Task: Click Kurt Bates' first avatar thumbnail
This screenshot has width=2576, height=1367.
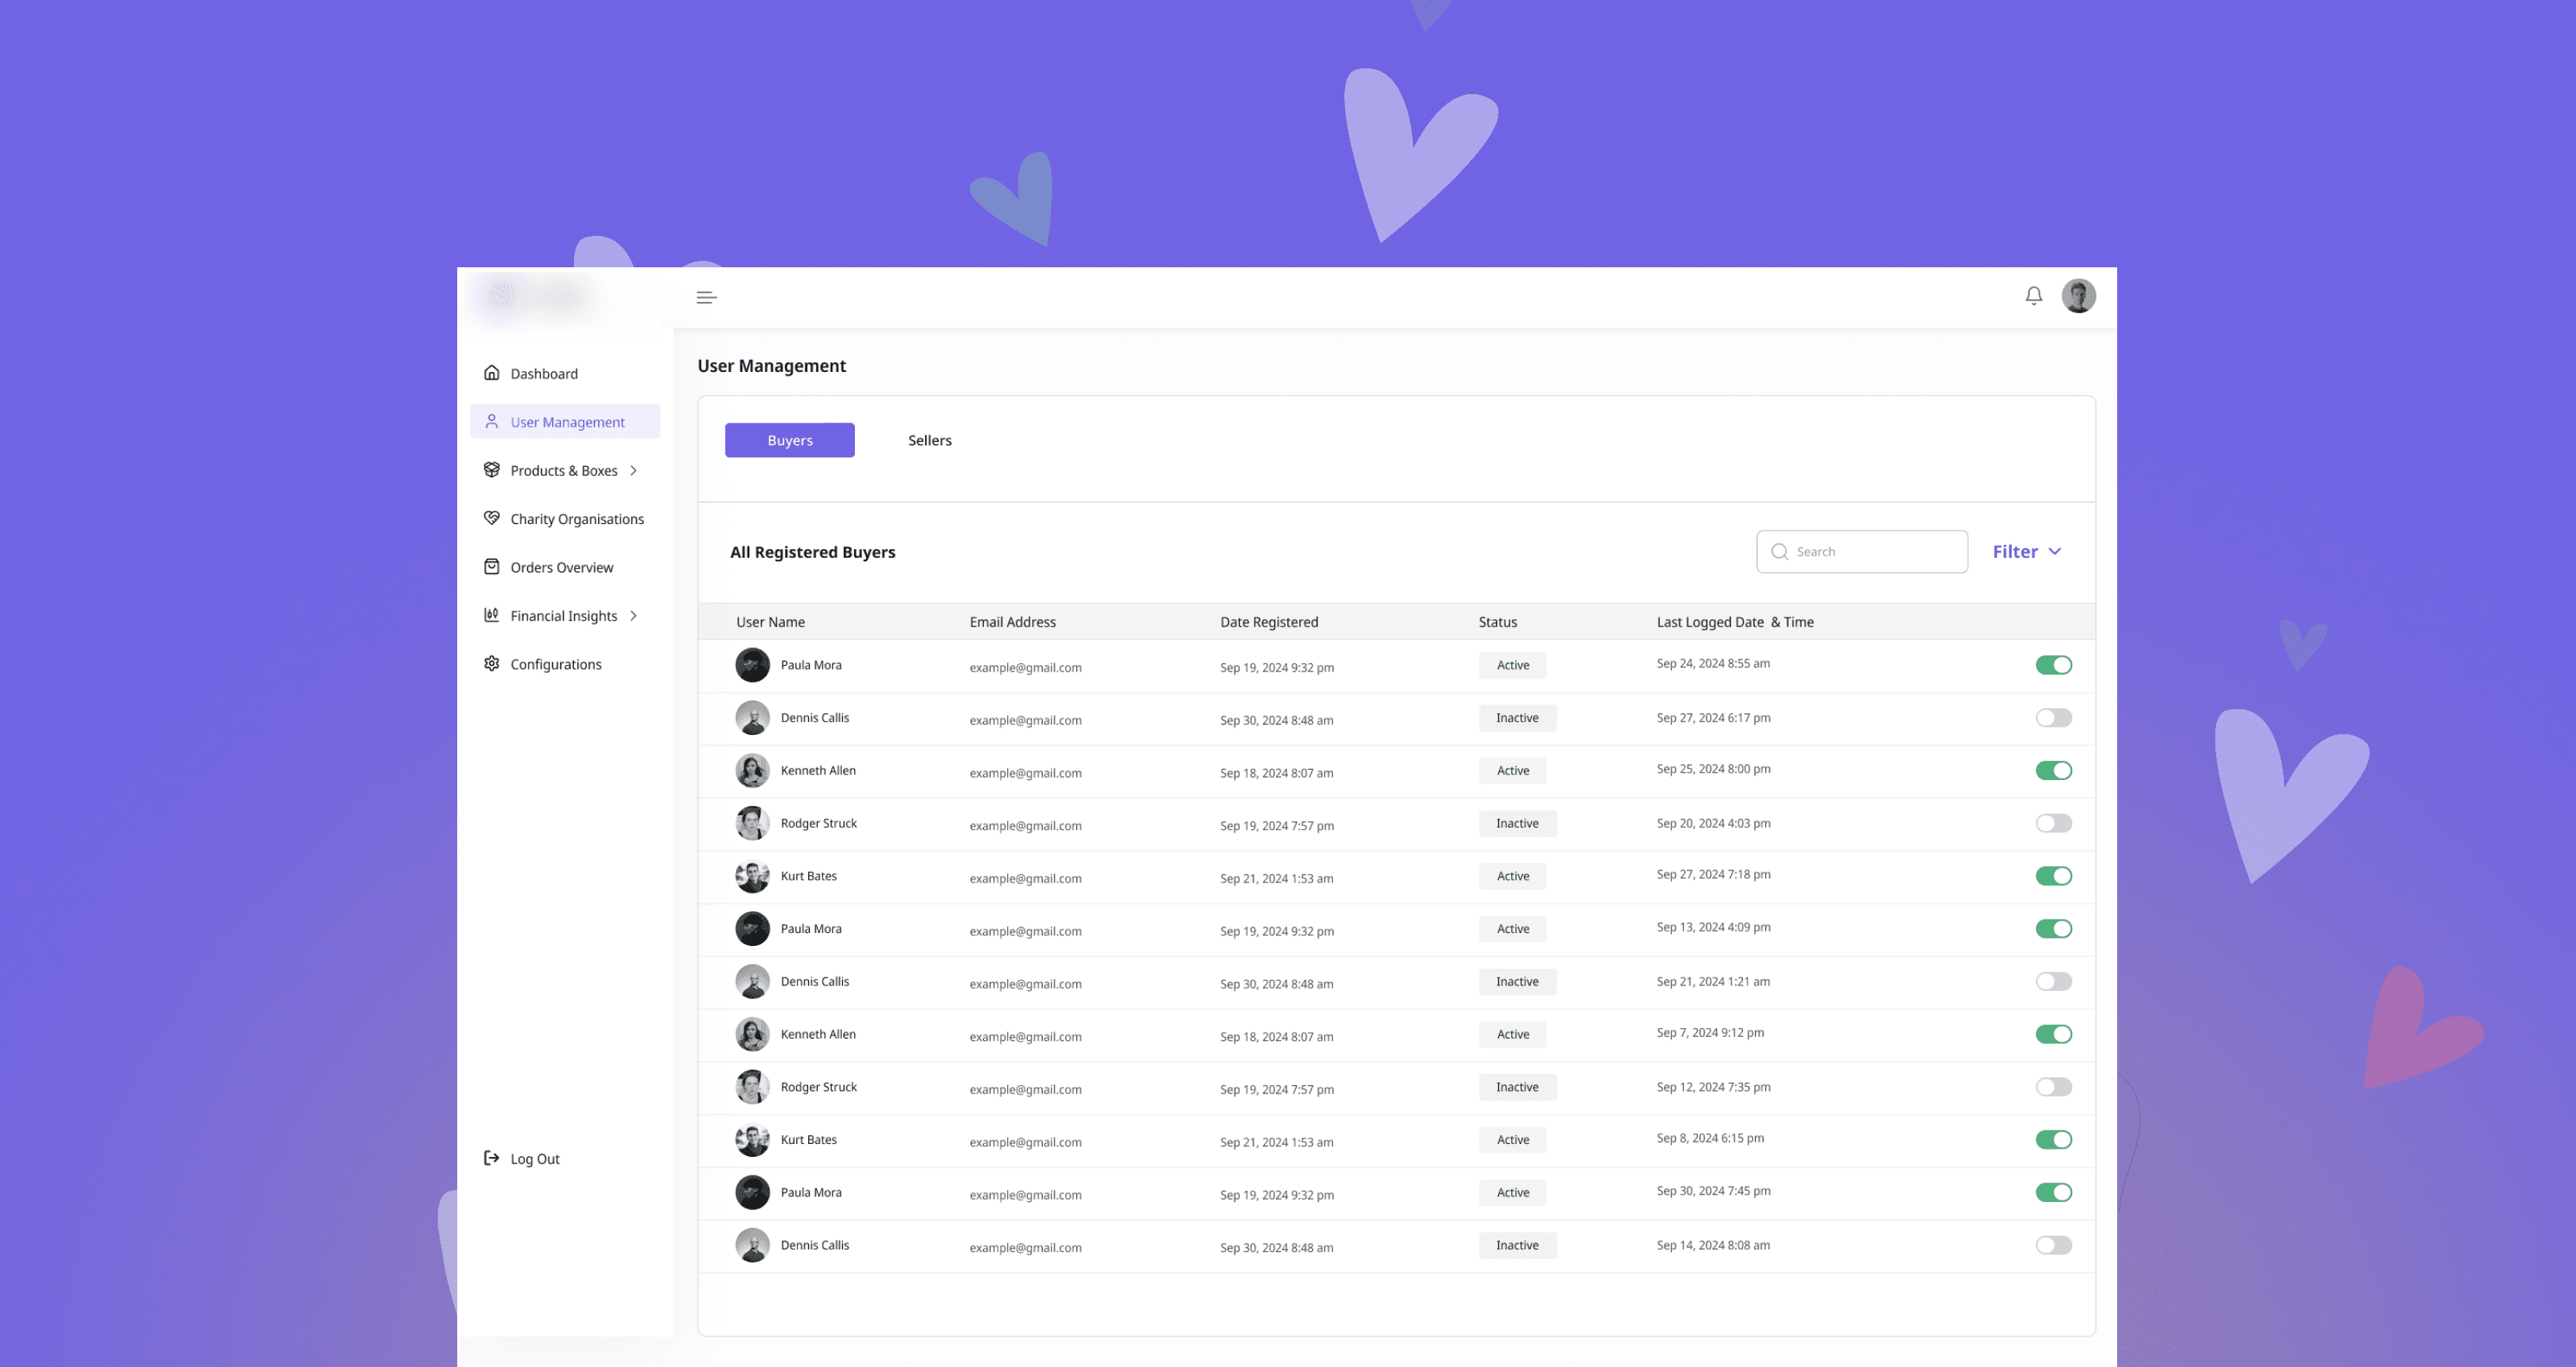Action: pyautogui.click(x=752, y=876)
